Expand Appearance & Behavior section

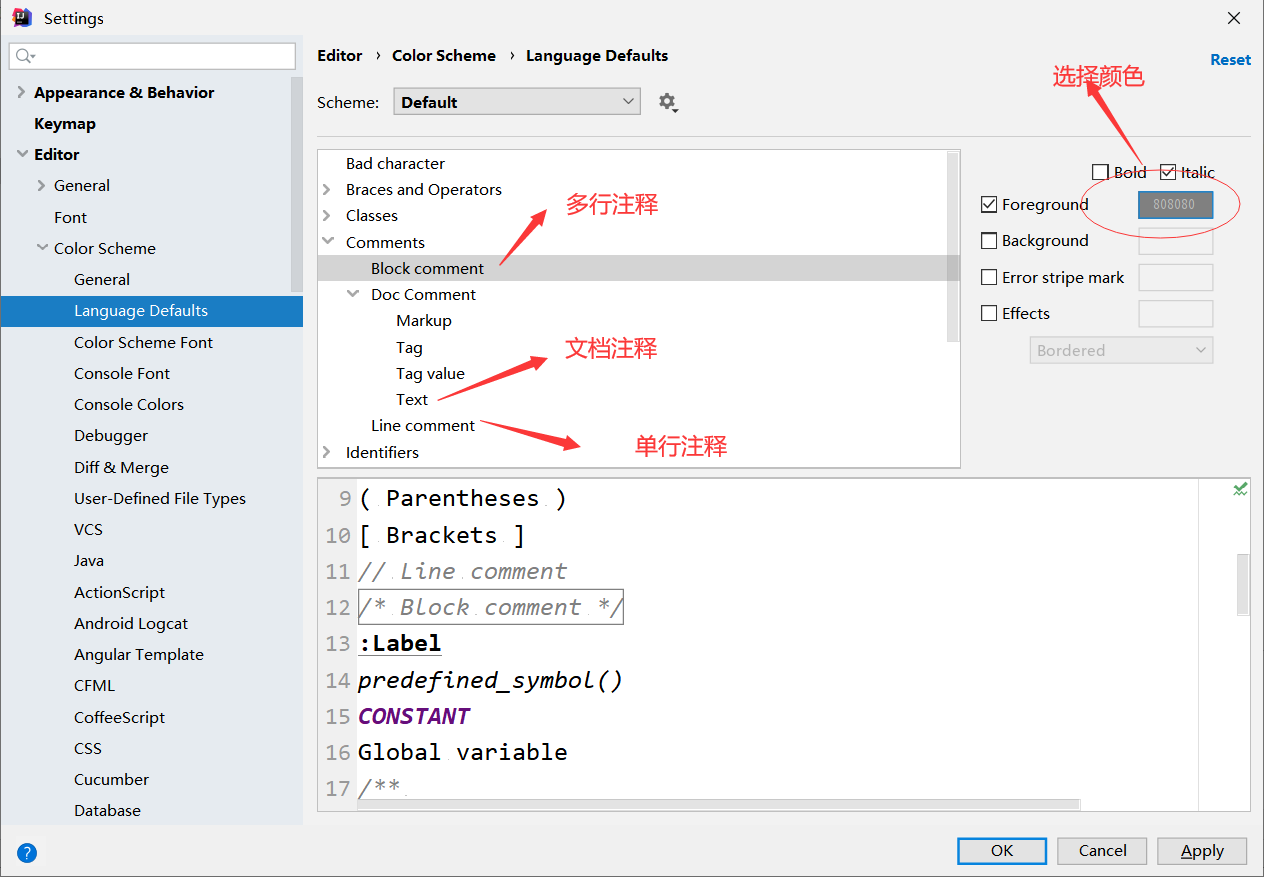click(x=22, y=92)
